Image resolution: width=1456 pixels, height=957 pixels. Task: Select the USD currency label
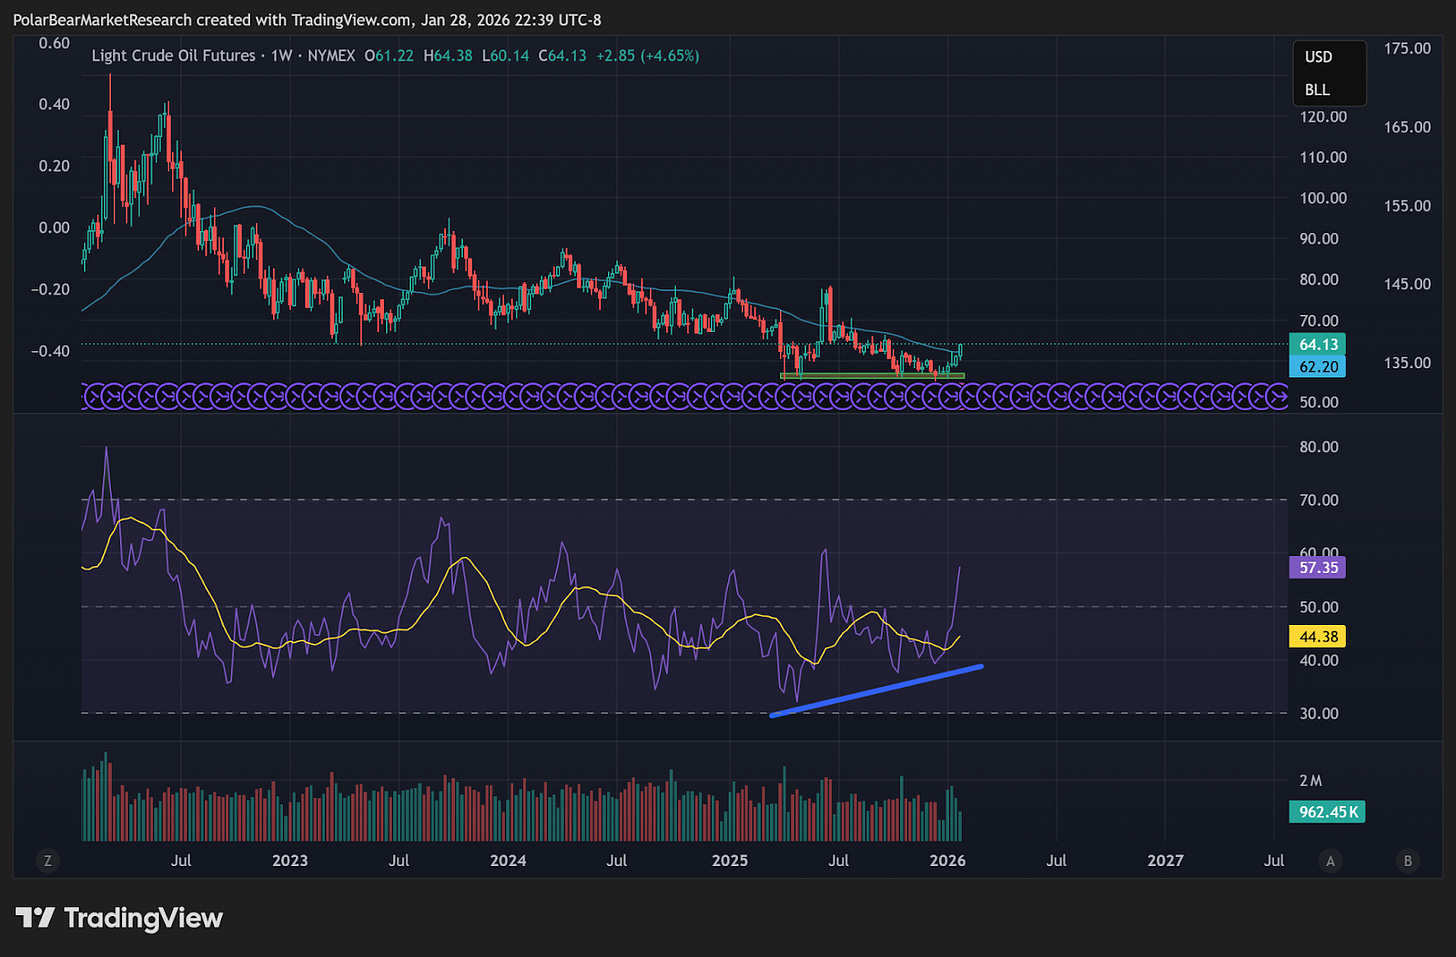[x=1319, y=57]
